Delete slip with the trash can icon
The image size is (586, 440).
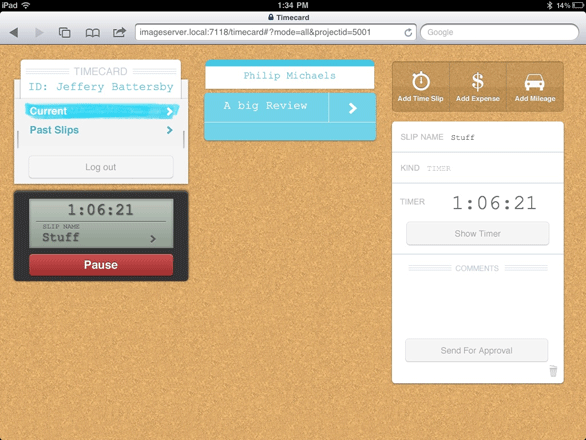[553, 371]
